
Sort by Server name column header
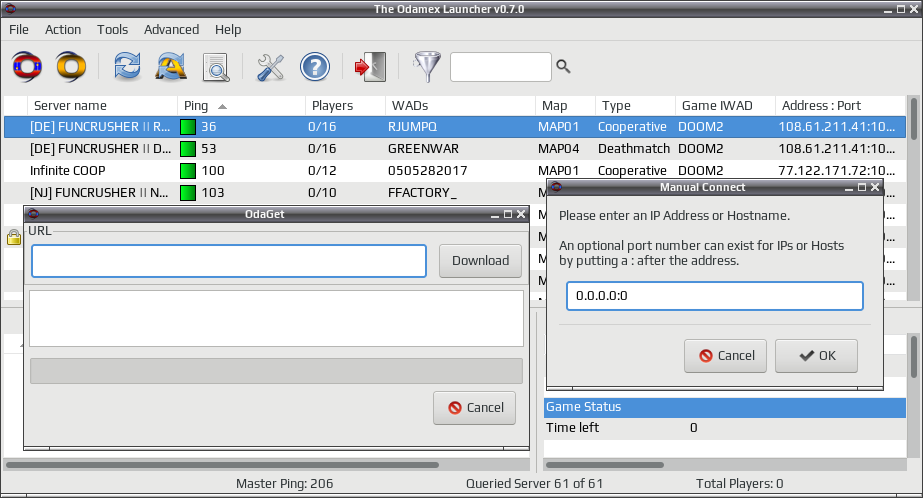[102, 105]
